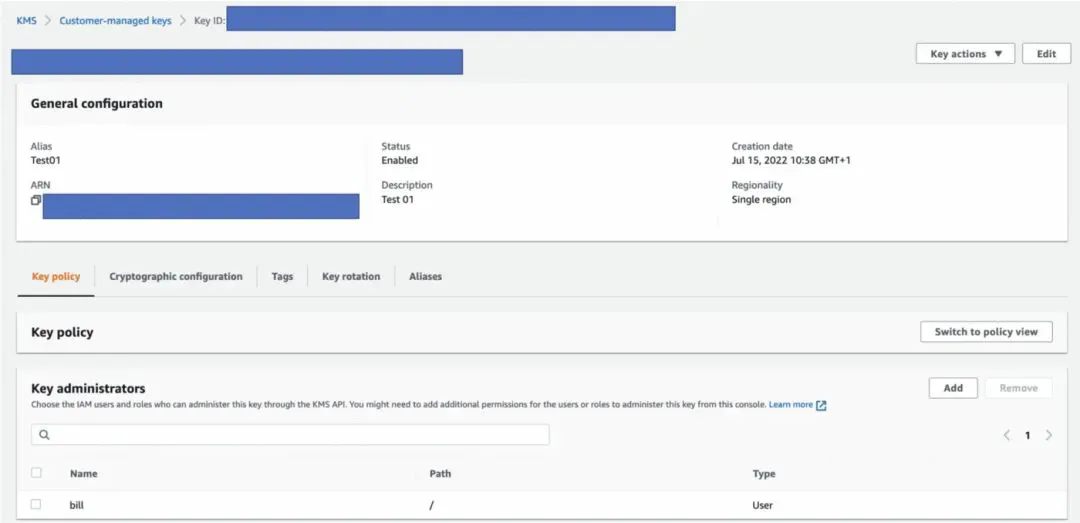Navigate to KMS breadcrumb link
1080x523 pixels.
click(27, 20)
